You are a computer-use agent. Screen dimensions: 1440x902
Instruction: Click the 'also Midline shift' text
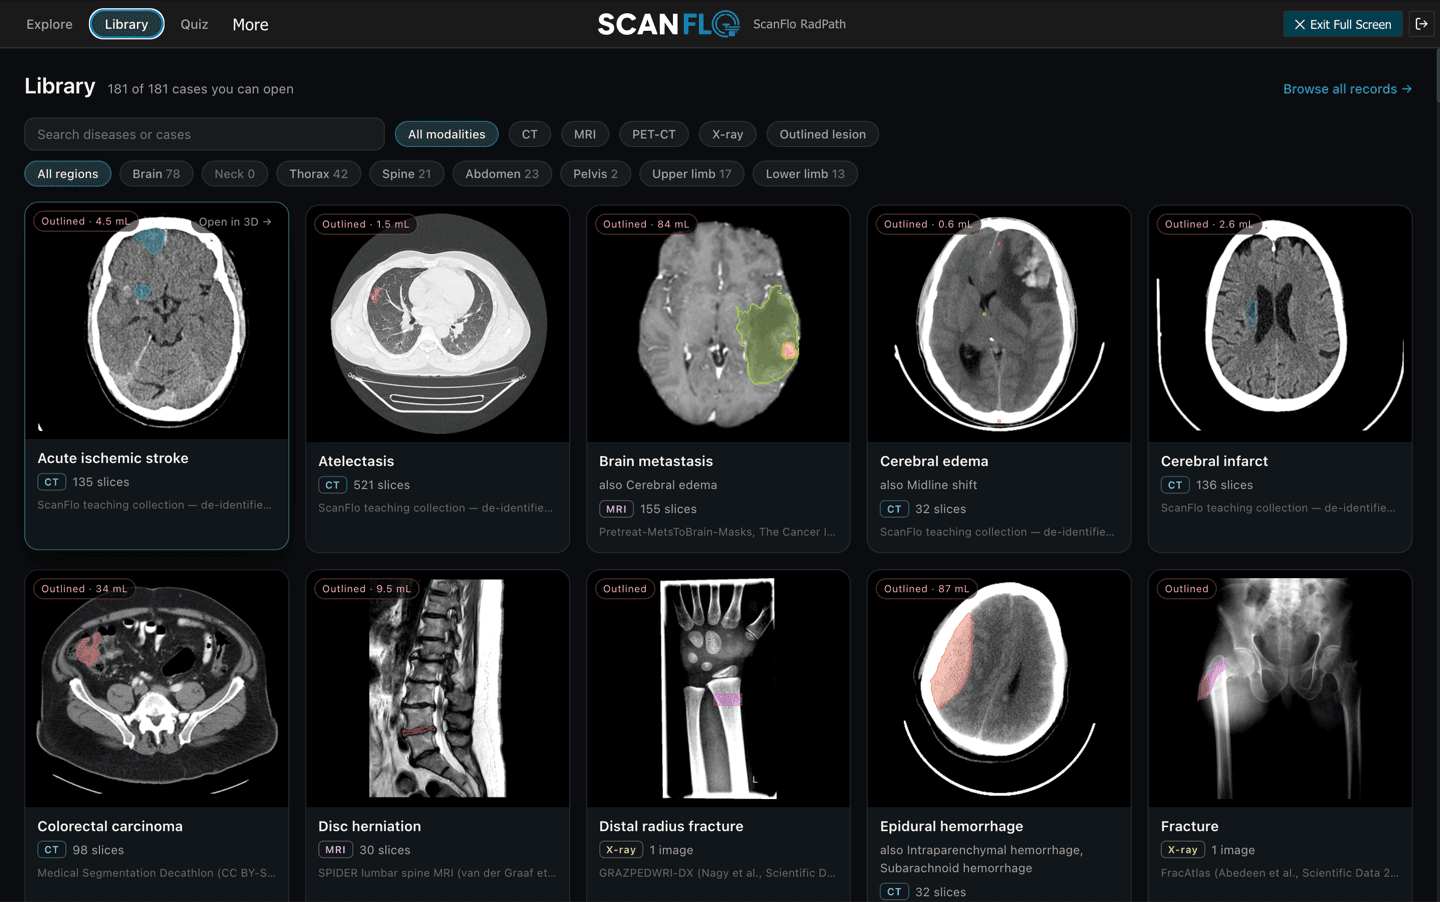[x=928, y=485]
